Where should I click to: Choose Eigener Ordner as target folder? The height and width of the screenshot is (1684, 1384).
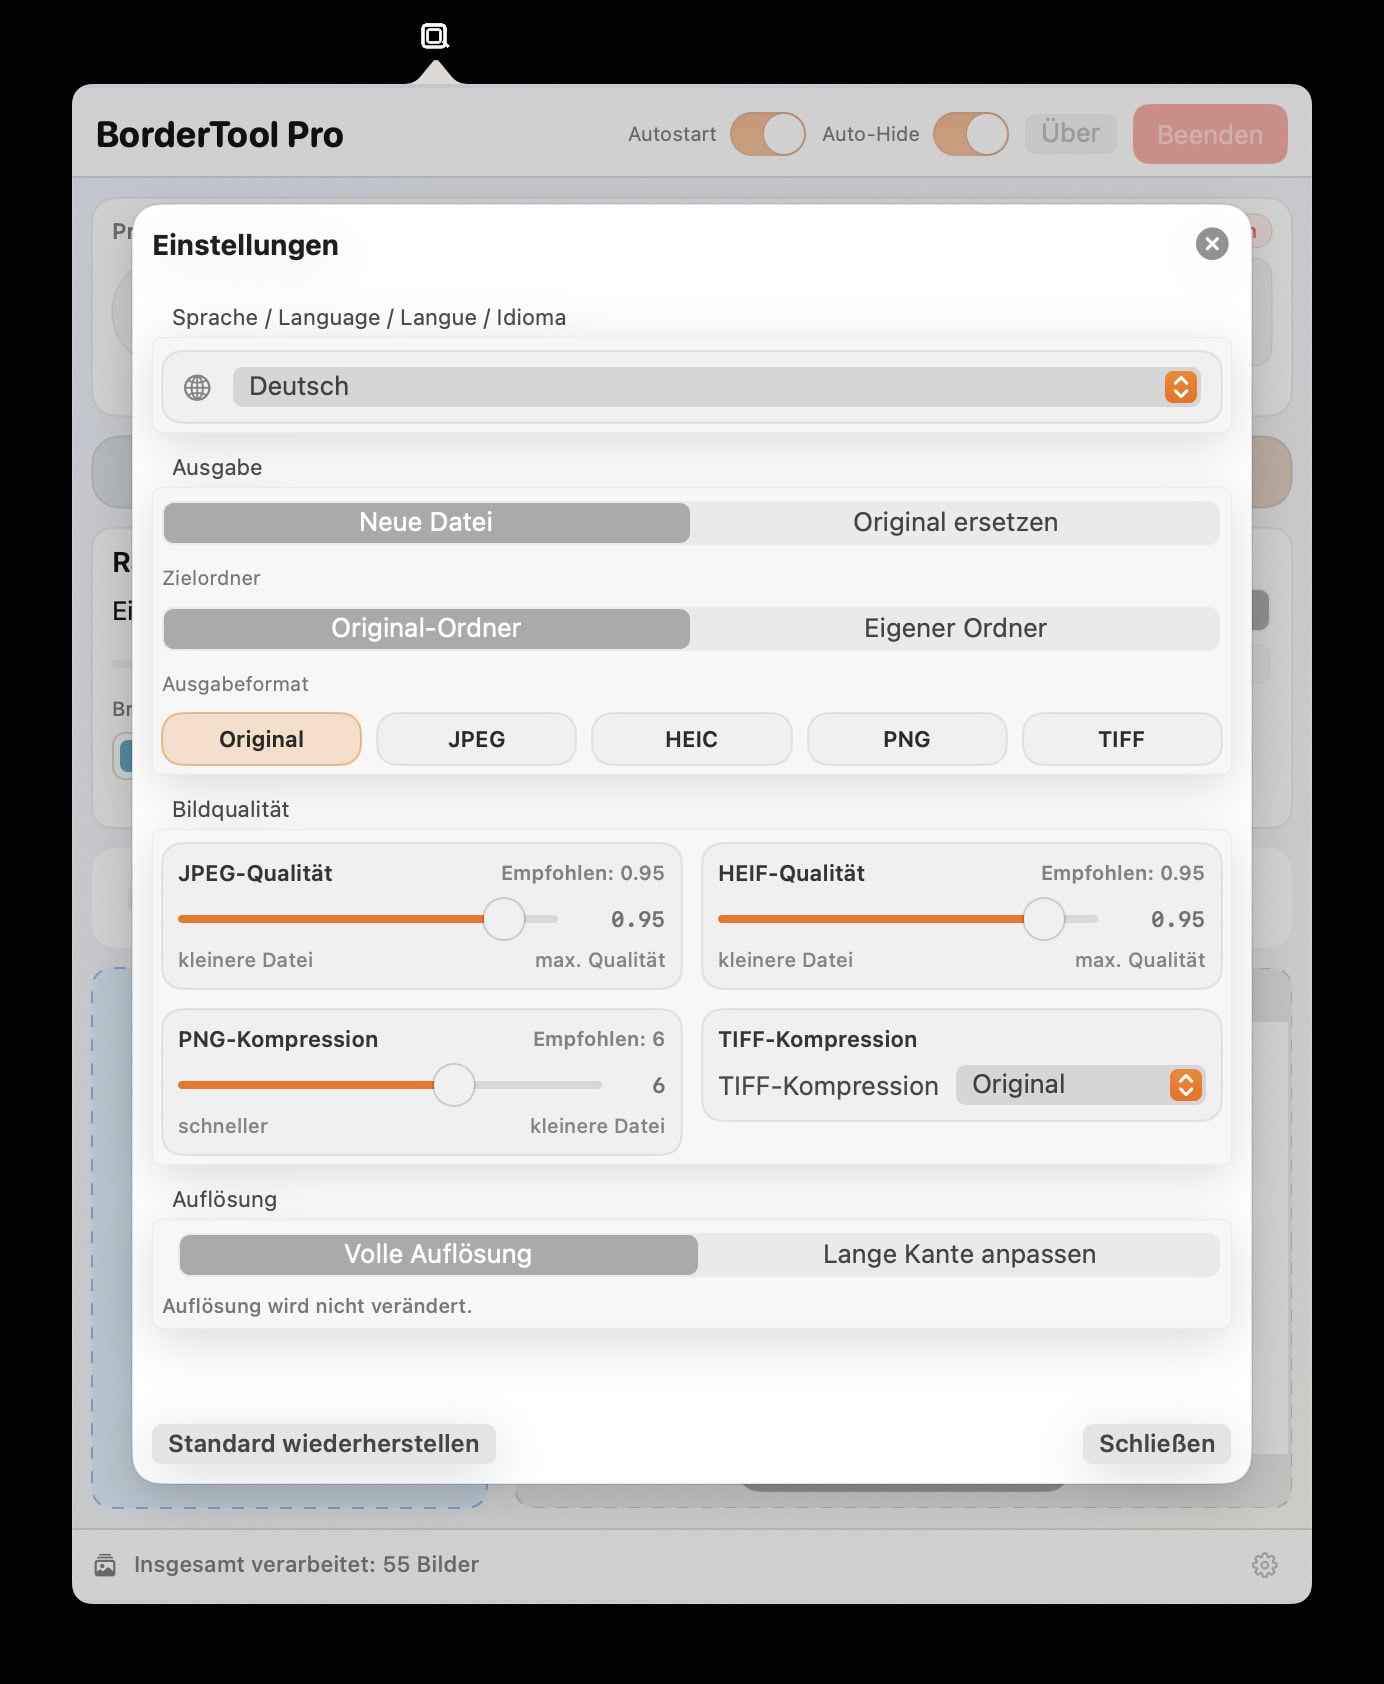pyautogui.click(x=955, y=628)
